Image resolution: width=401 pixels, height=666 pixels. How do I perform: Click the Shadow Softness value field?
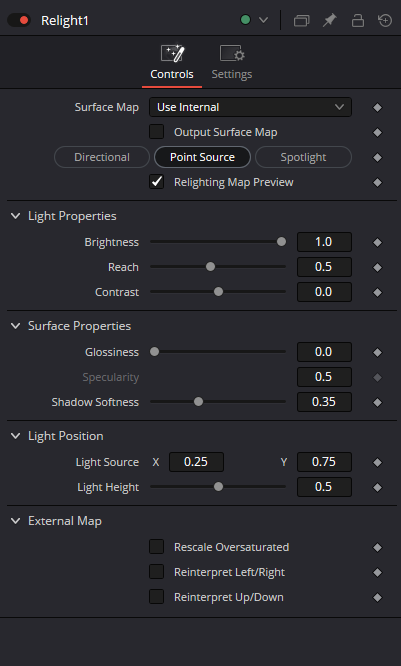pyautogui.click(x=324, y=402)
